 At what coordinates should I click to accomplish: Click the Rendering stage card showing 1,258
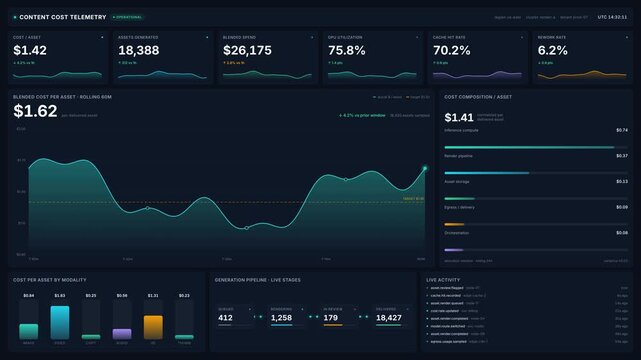click(287, 317)
